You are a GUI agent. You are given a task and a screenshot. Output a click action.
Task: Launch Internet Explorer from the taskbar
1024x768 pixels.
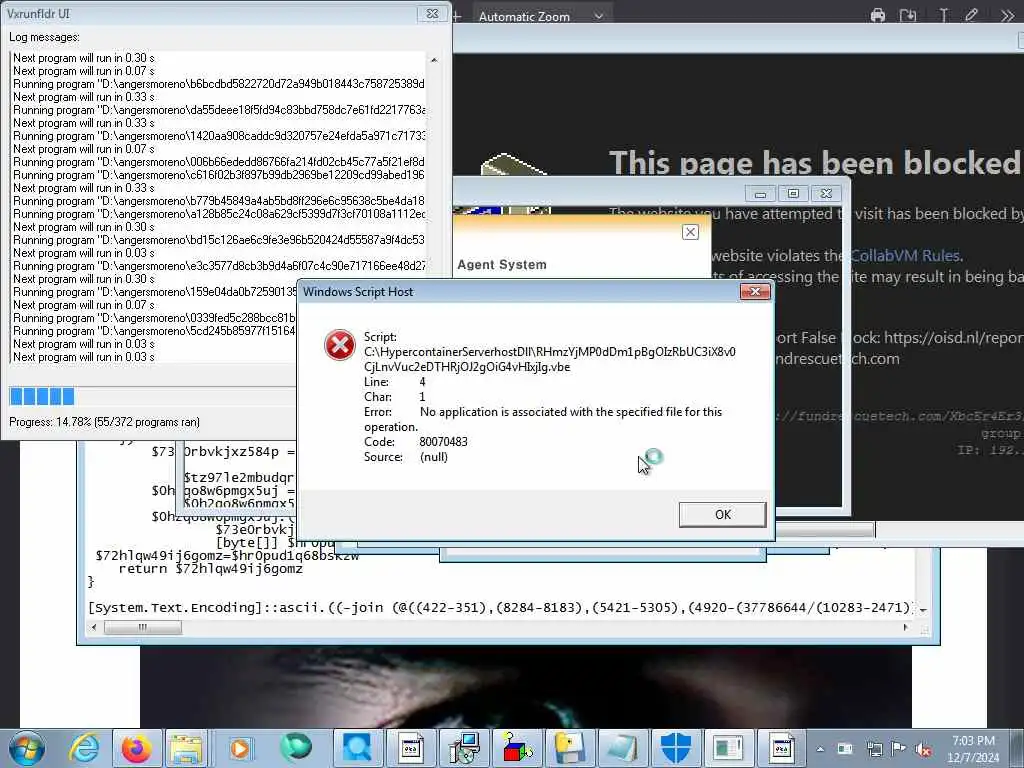(84, 748)
